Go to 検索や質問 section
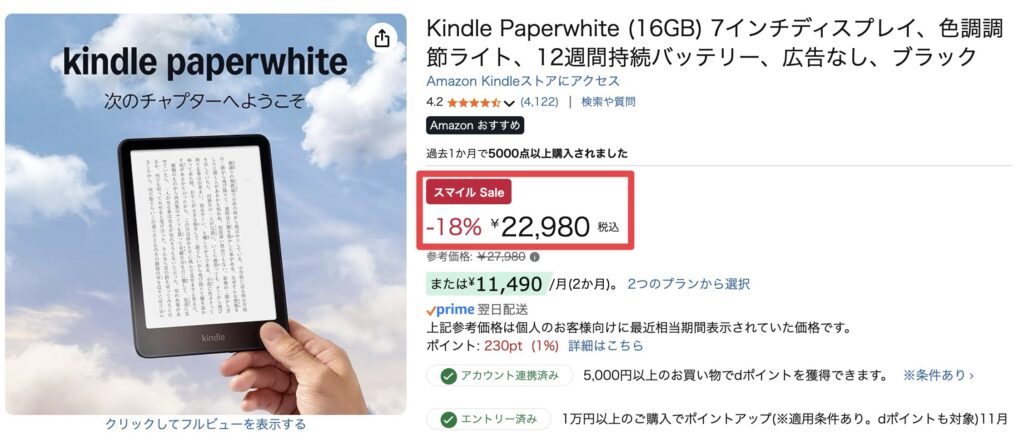Image resolution: width=1024 pixels, height=434 pixels. (608, 102)
